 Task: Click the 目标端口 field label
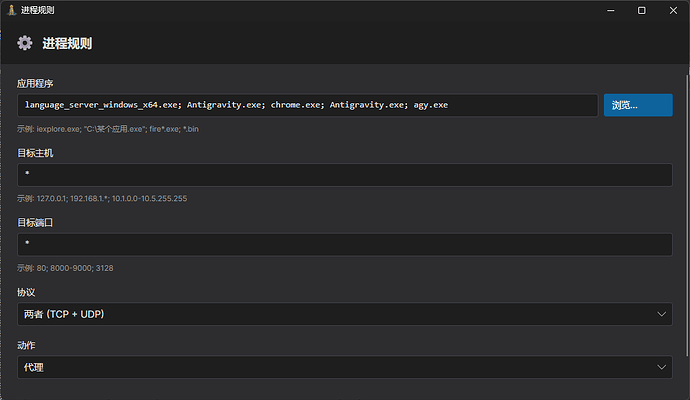point(35,223)
